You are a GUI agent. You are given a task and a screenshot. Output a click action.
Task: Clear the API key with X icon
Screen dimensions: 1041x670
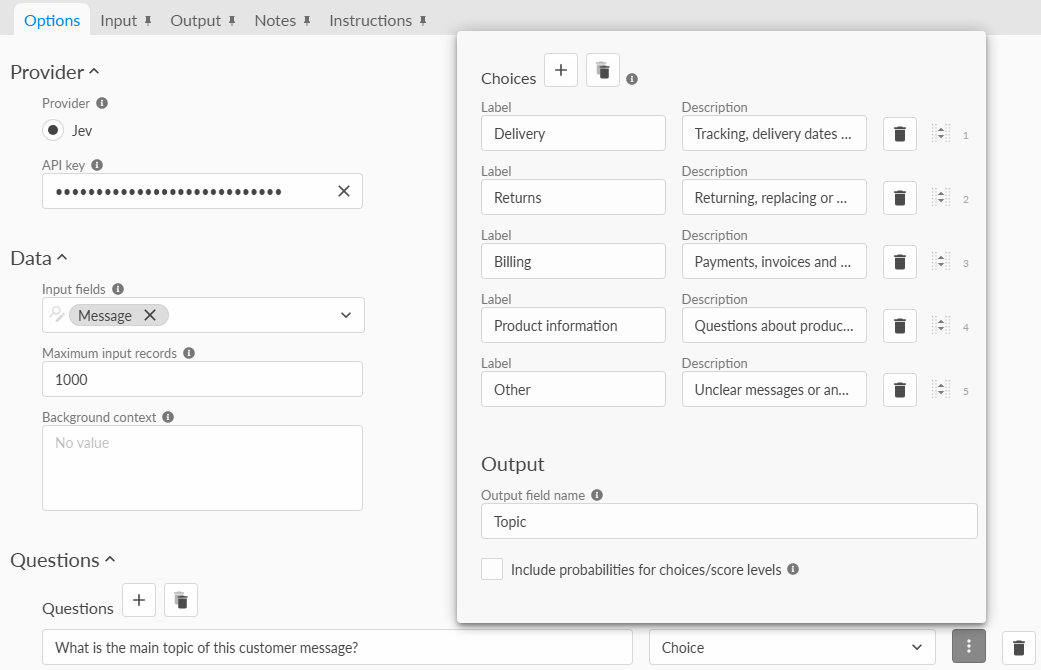(344, 191)
